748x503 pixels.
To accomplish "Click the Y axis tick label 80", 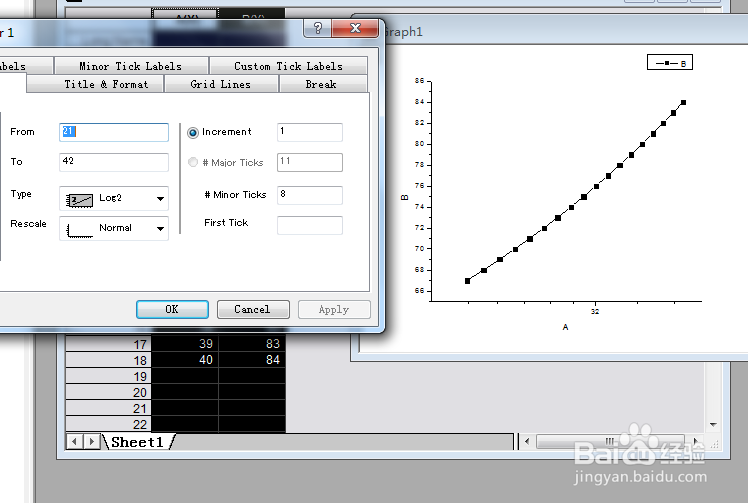I will click(419, 144).
